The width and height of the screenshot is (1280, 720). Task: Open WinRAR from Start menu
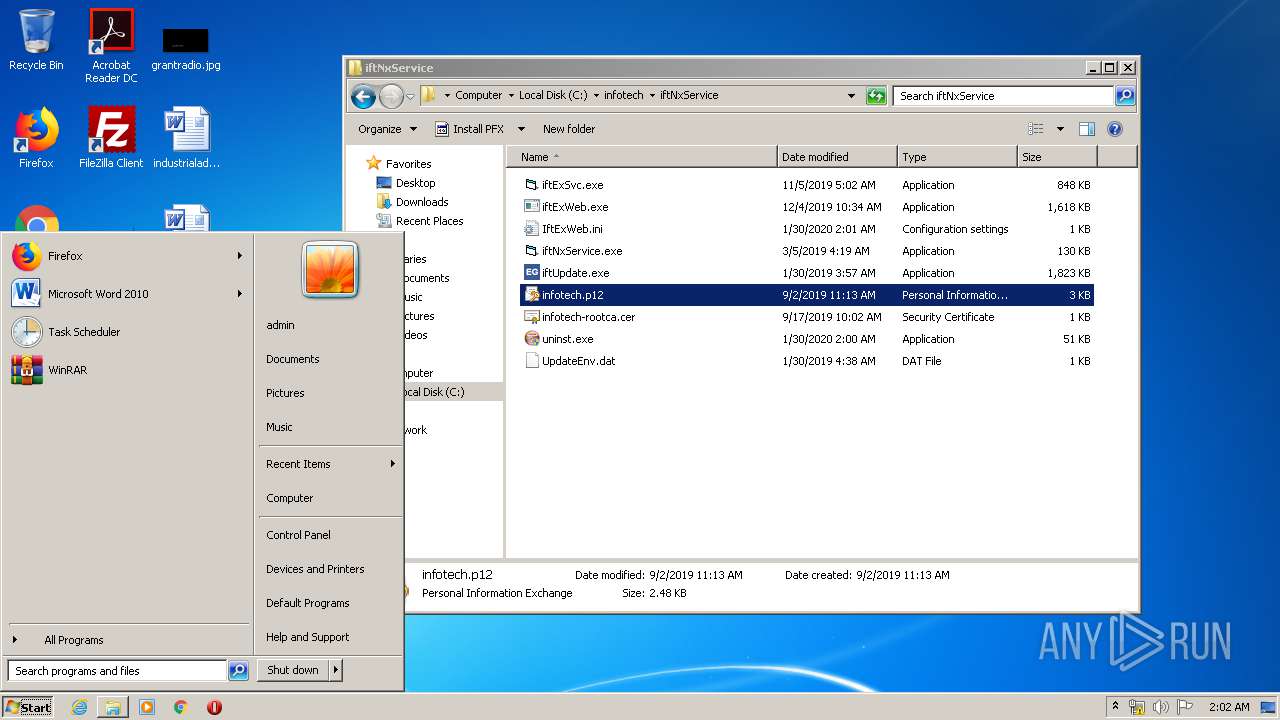[128, 370]
